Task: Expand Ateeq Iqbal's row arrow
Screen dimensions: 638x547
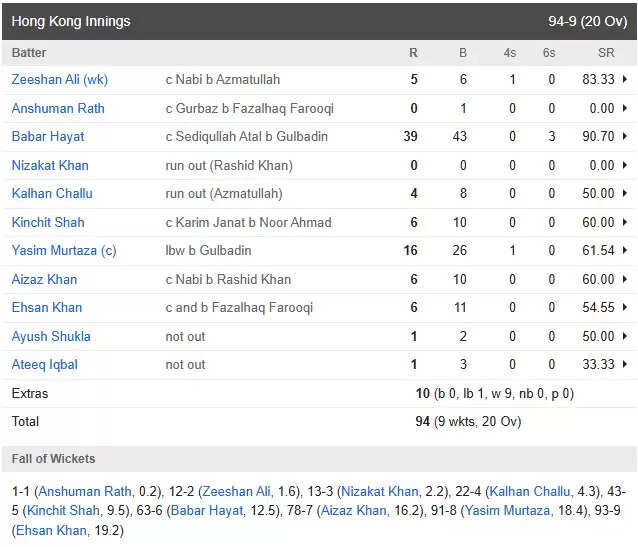Action: point(625,364)
